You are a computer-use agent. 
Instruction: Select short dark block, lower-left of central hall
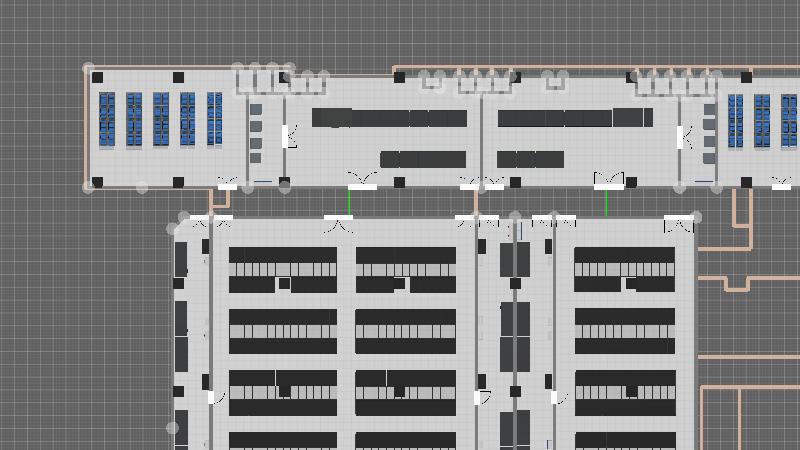(x=423, y=159)
